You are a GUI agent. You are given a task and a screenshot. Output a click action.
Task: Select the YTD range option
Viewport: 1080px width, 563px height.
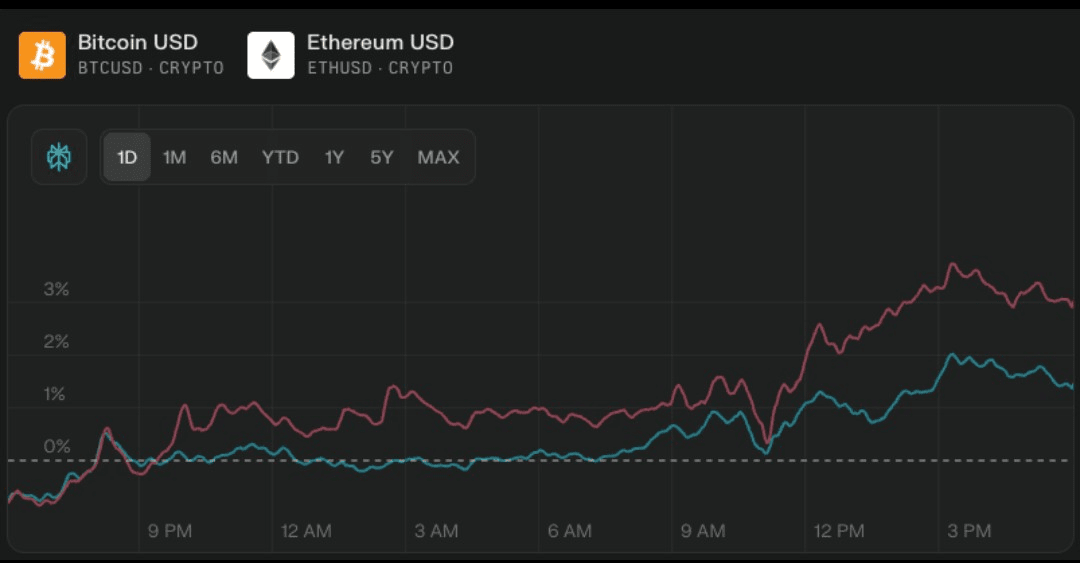point(280,157)
